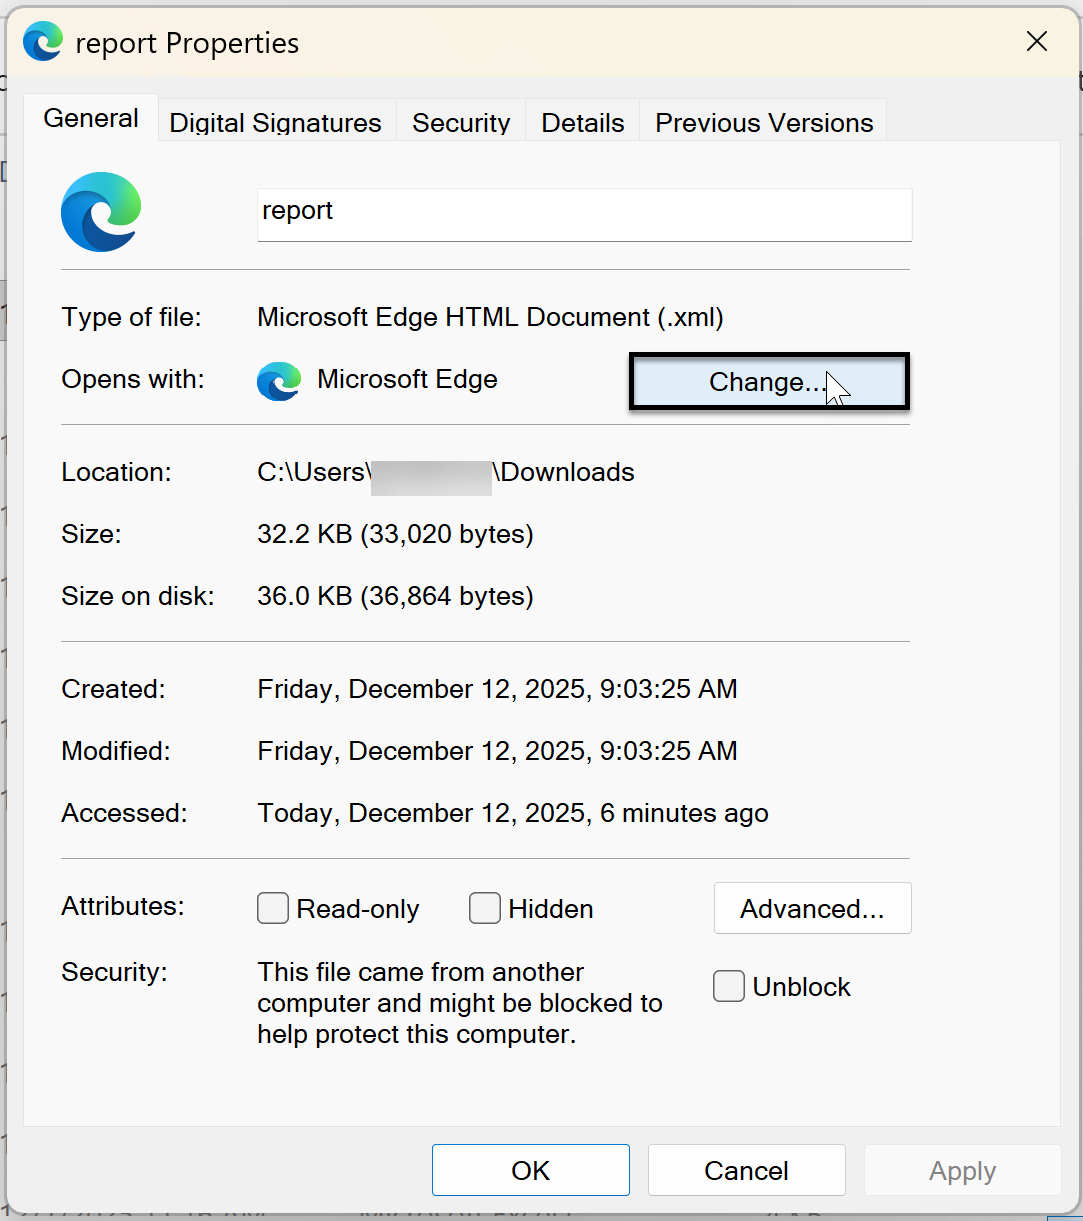Click the file name field containing "report"
This screenshot has height=1221, width=1083.
[584, 212]
